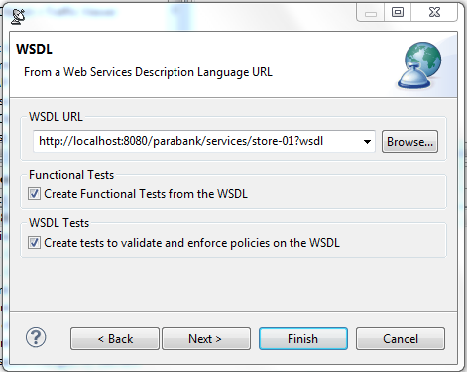
Task: Minimize the wizard dialog window
Action: pos(371,13)
